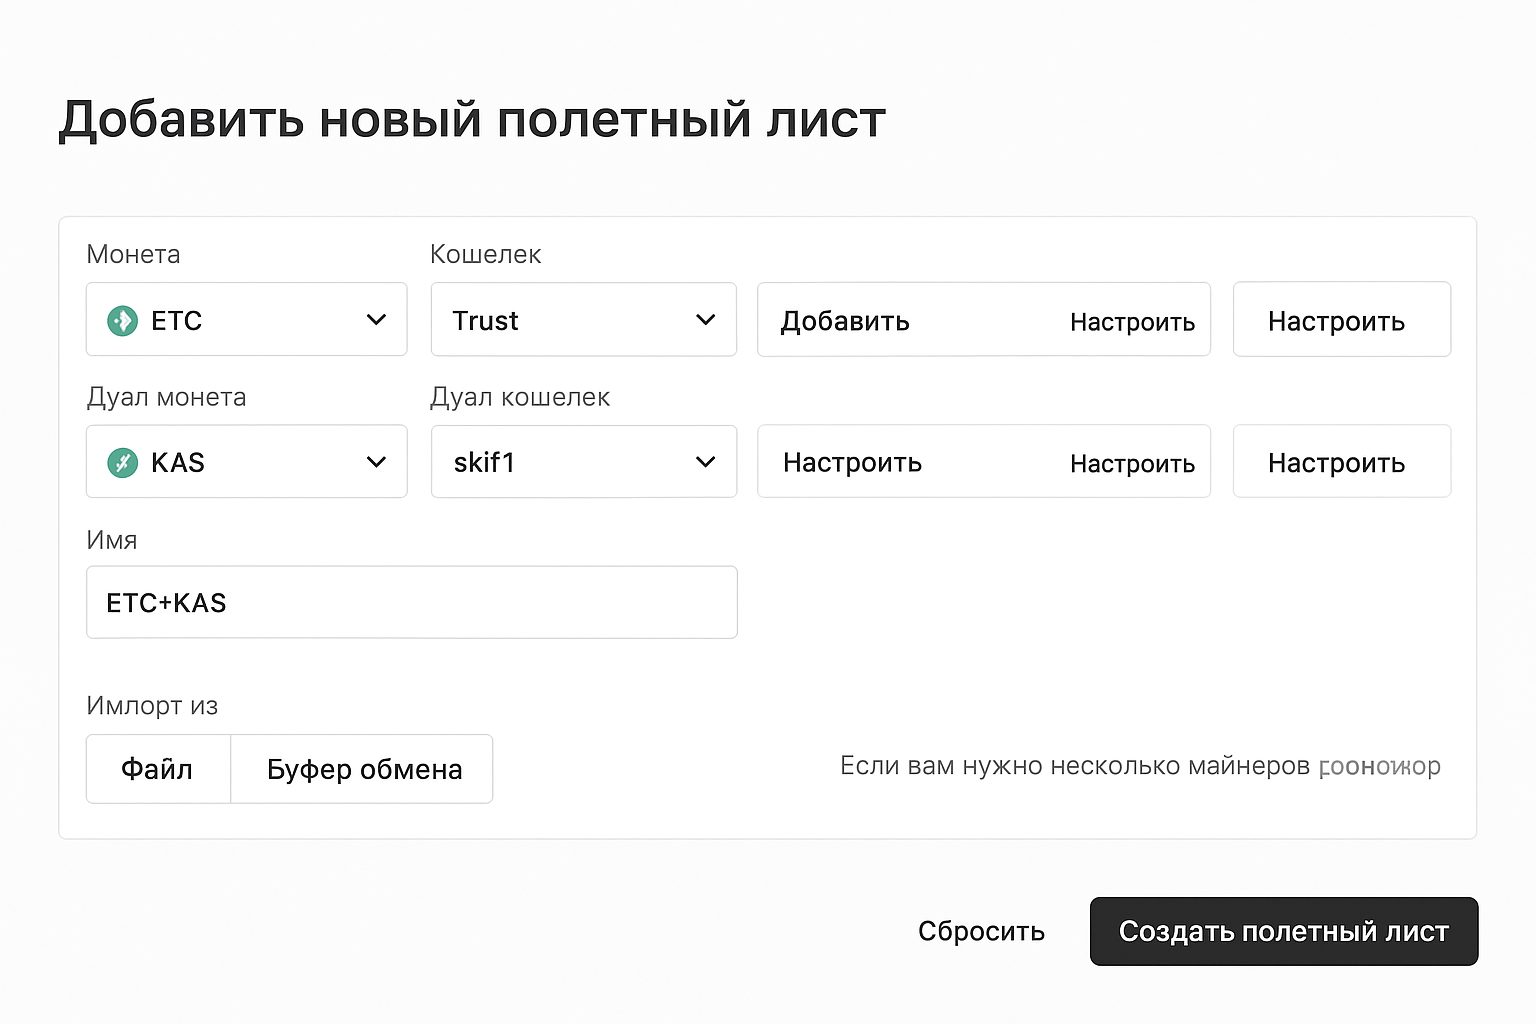This screenshot has height=1024, width=1536.
Task: Expand the Кошелек selector chevron
Action: pyautogui.click(x=707, y=320)
